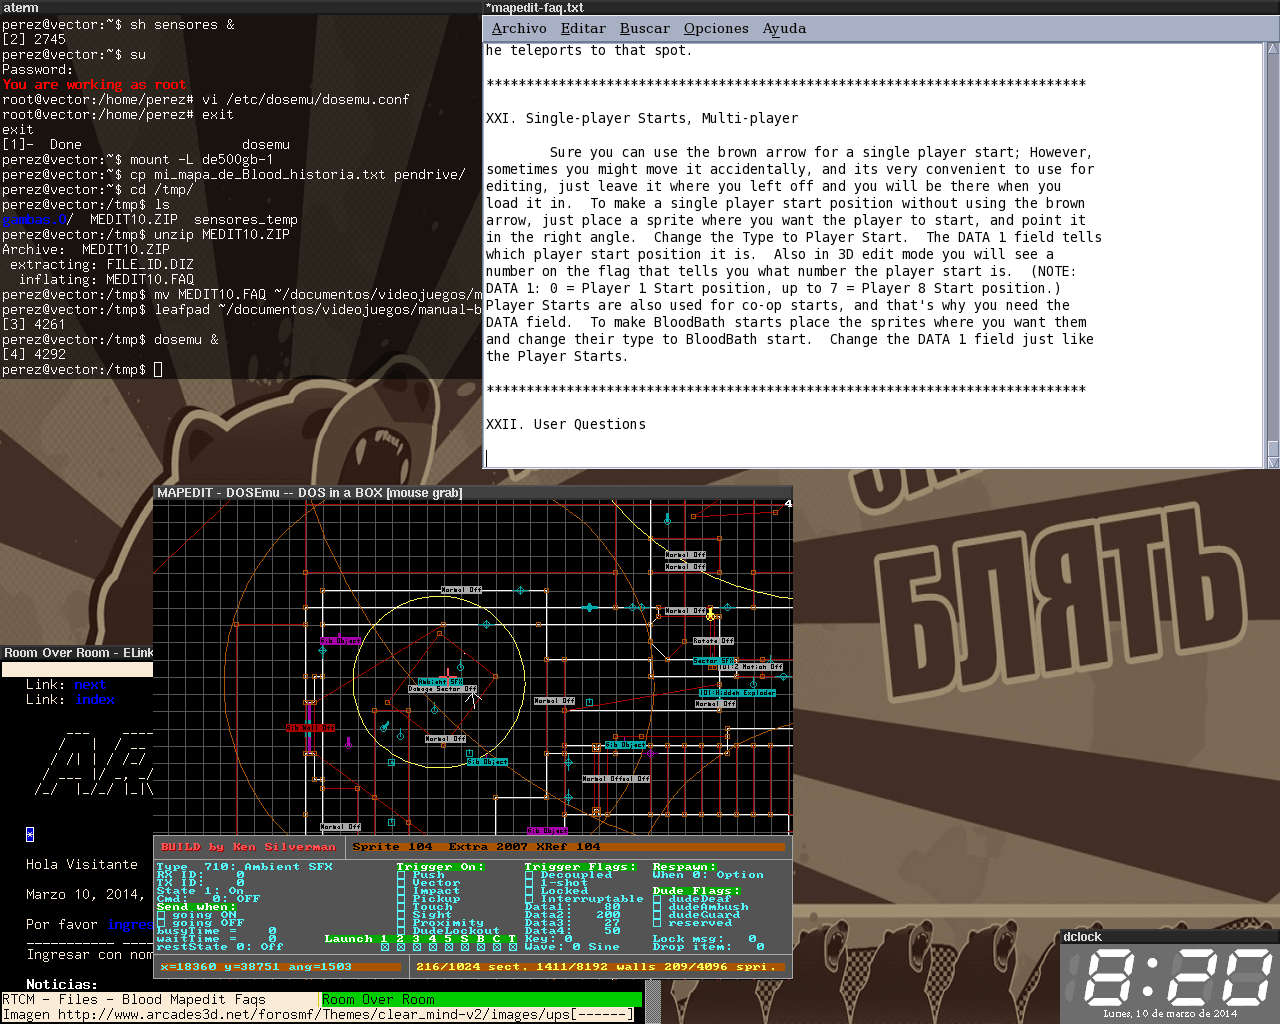1280x1024 pixels.
Task: Follow the 'next' link in ELinks
Action: click(90, 685)
